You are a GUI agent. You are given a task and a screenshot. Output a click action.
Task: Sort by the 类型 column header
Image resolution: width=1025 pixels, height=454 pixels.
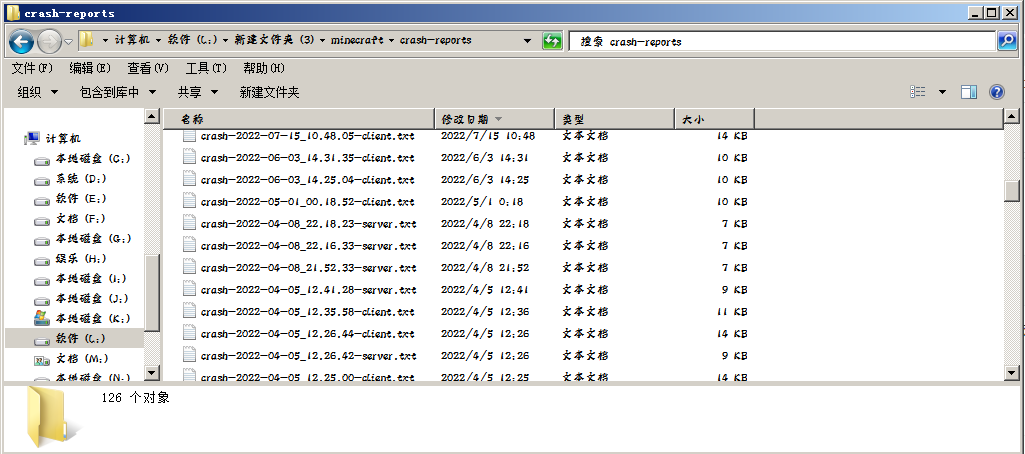click(614, 119)
